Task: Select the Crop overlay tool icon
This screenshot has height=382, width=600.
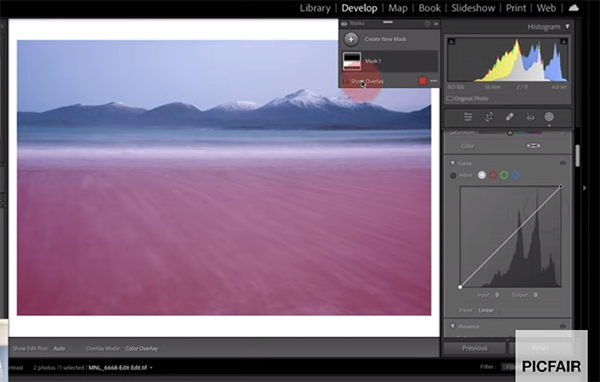Action: click(x=489, y=117)
